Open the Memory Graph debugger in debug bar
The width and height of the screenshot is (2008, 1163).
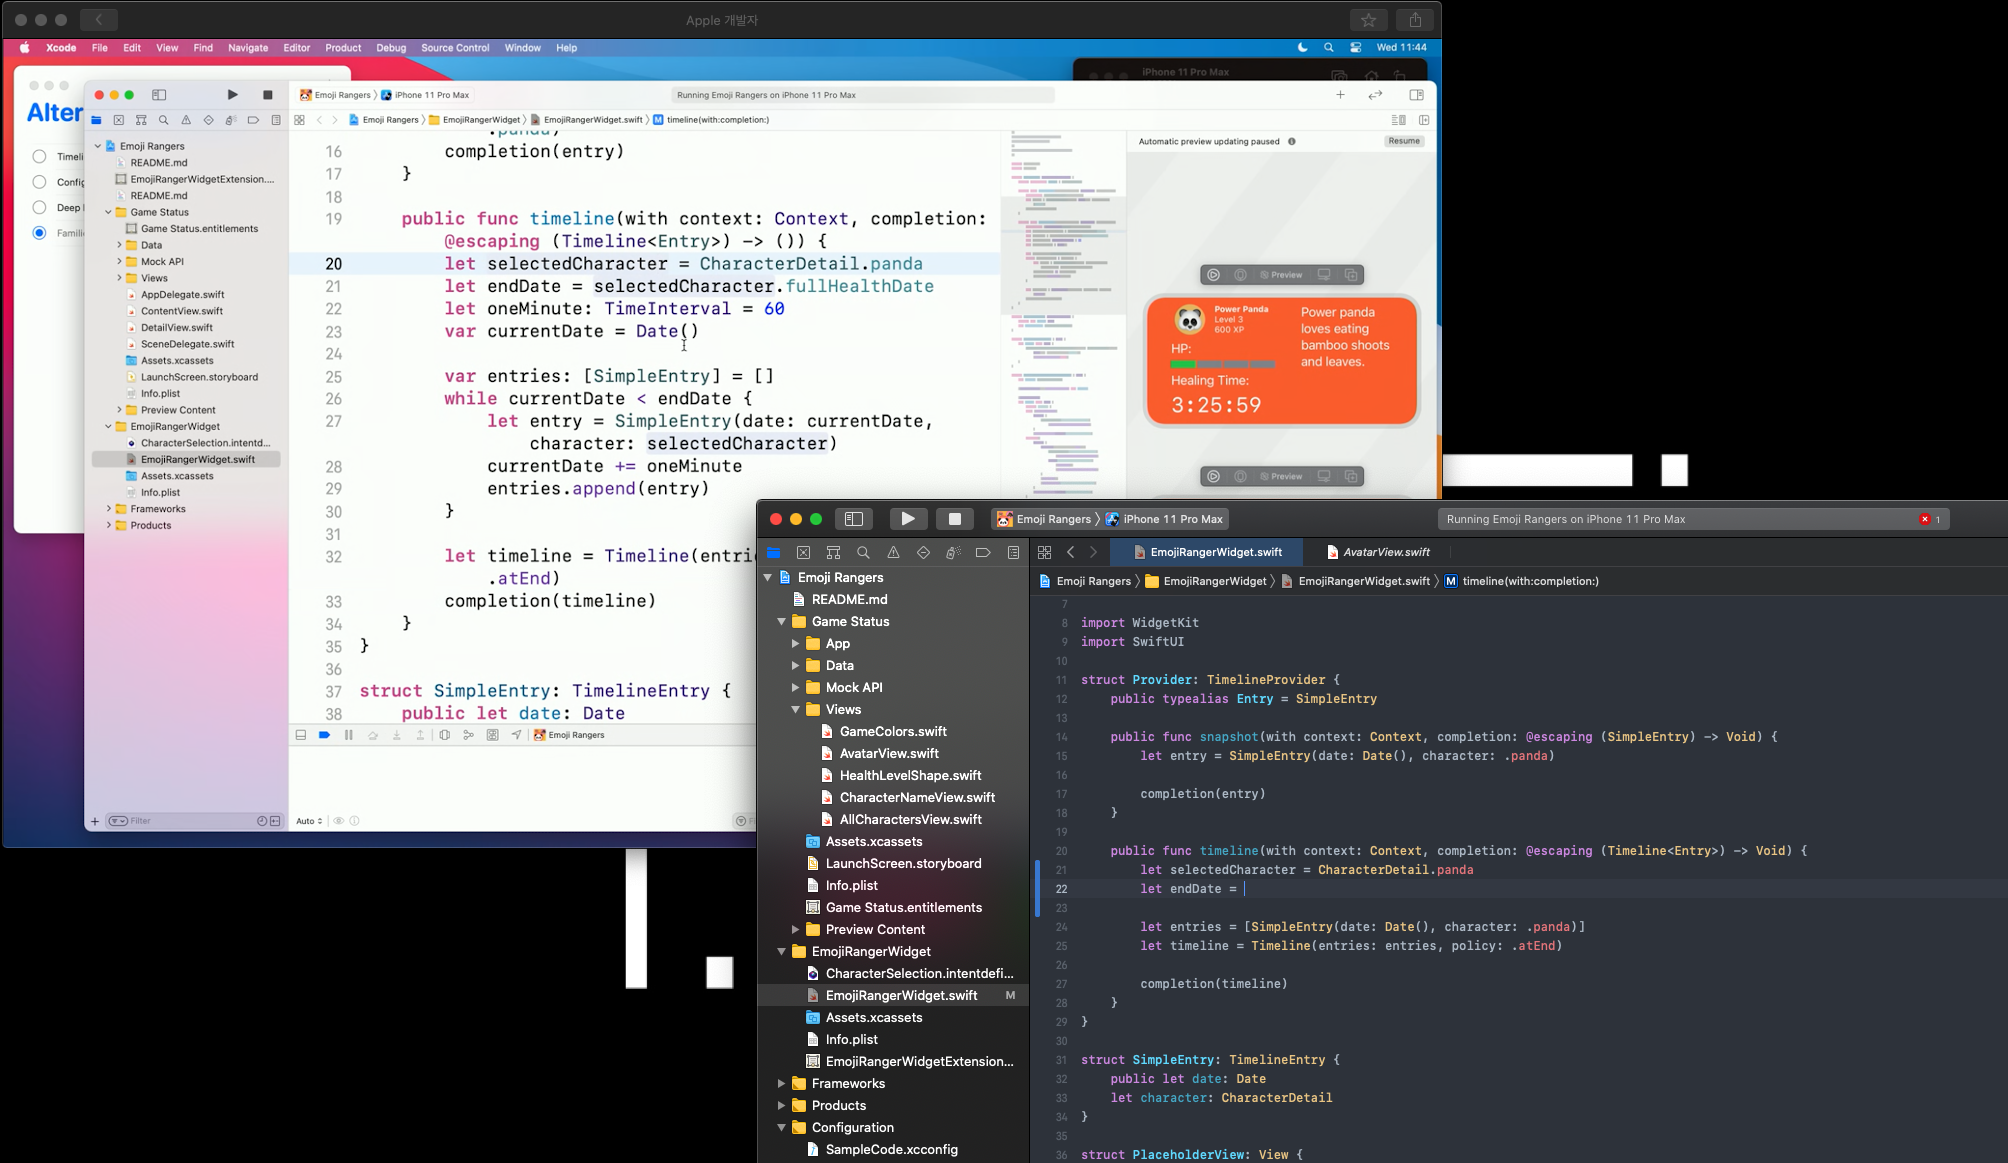tap(468, 734)
